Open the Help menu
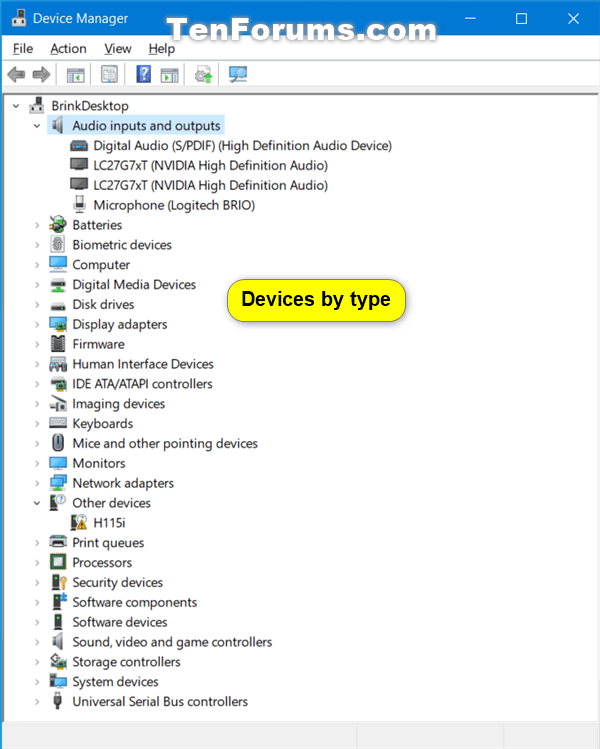600x749 pixels. tap(161, 49)
